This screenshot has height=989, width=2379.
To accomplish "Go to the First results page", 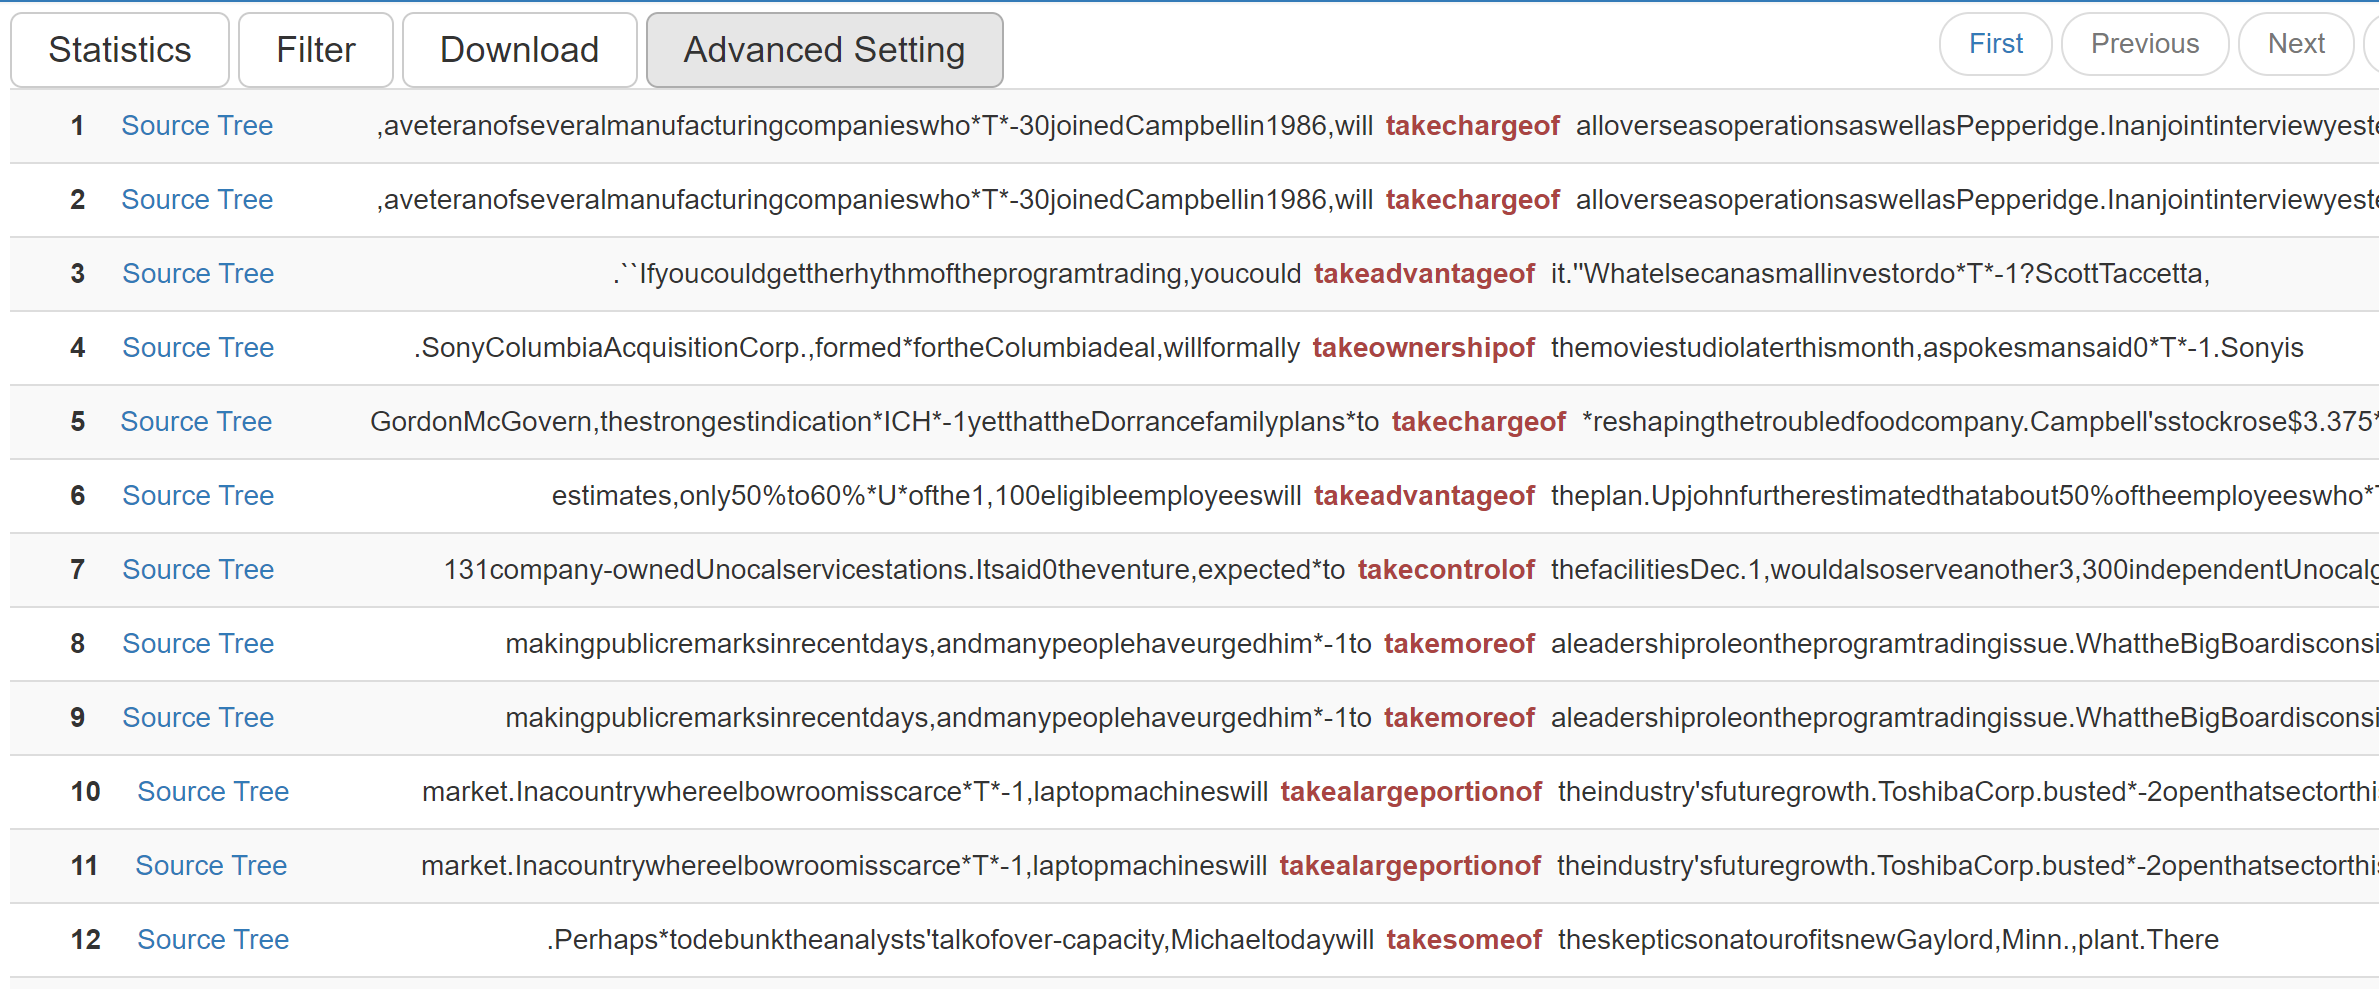I will click(x=1995, y=44).
